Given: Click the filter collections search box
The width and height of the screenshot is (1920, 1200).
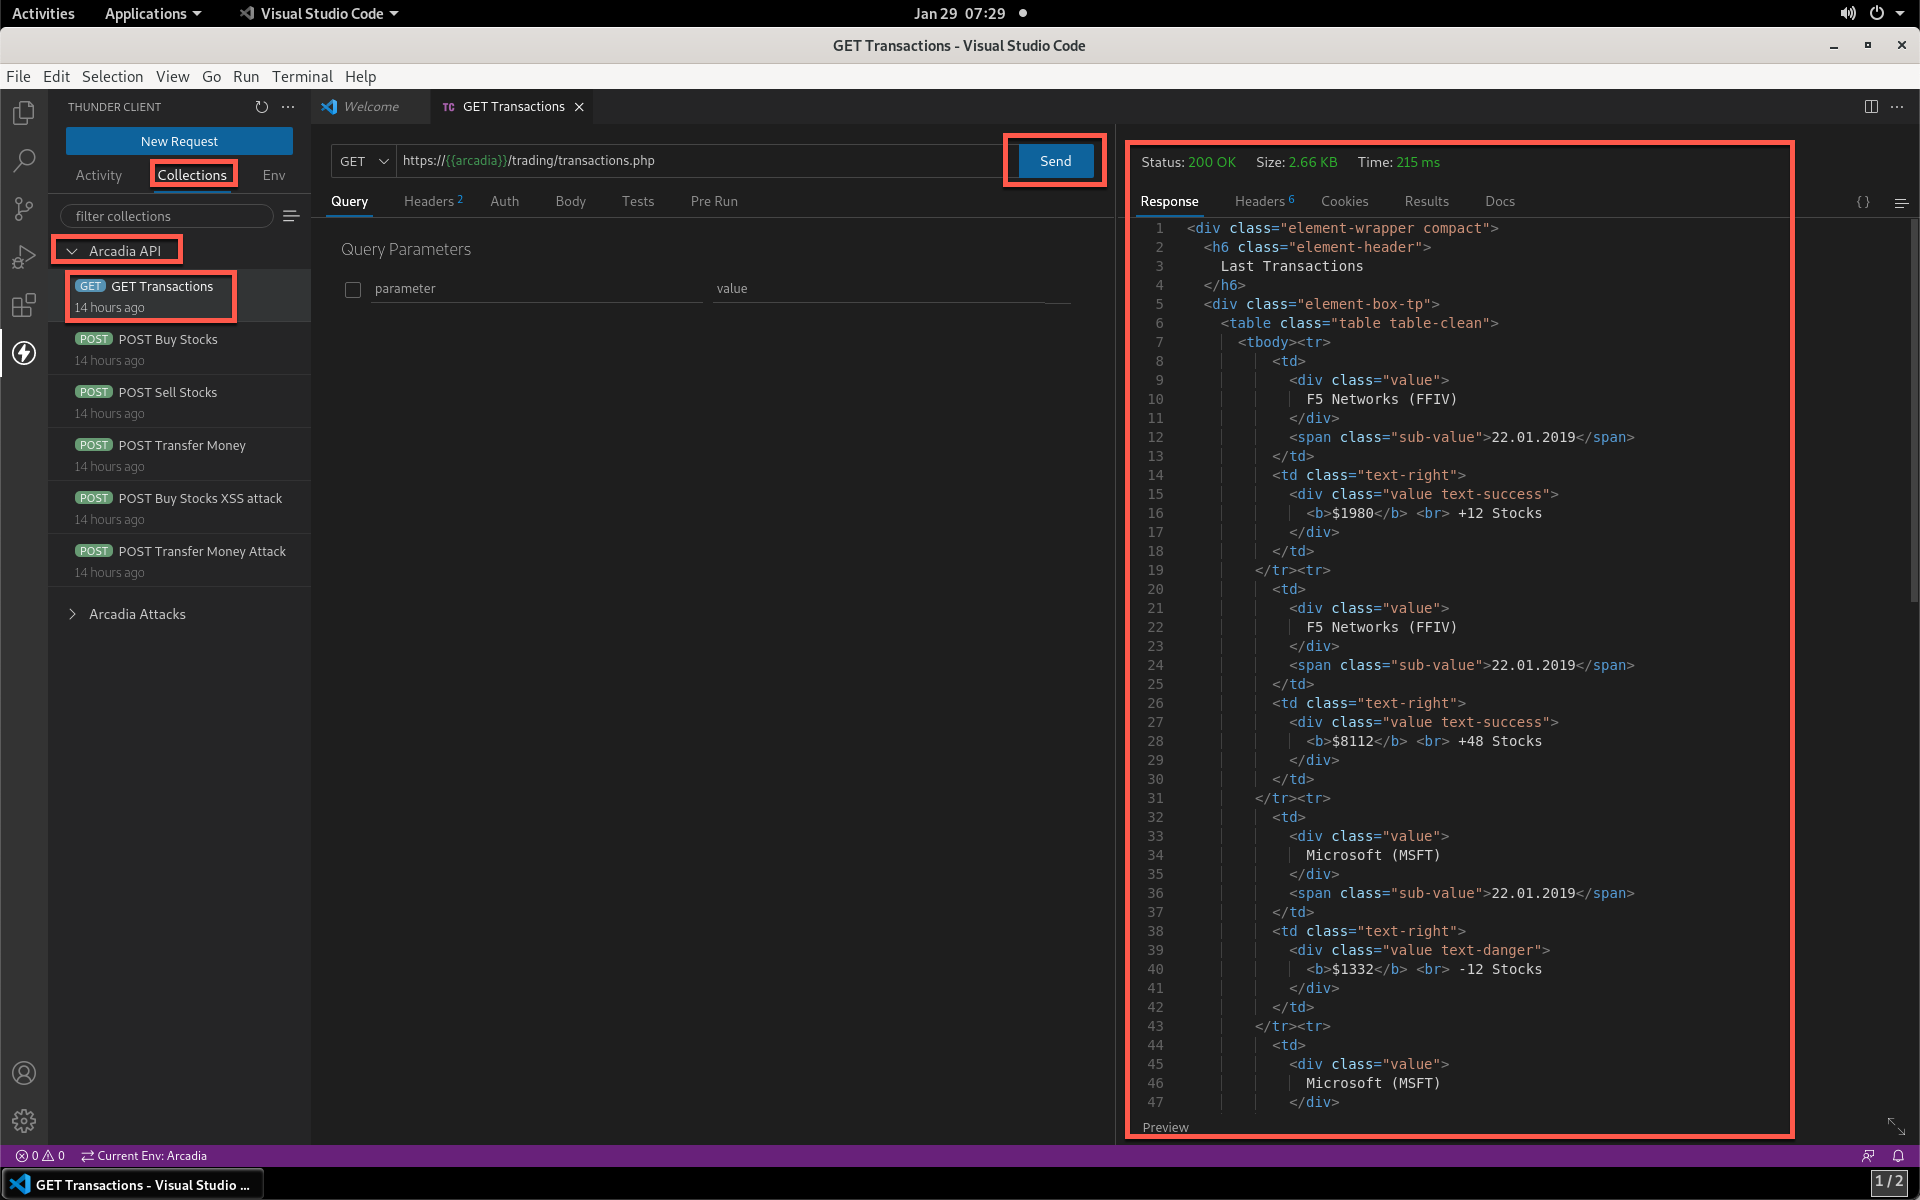Looking at the screenshot, I should click(167, 216).
